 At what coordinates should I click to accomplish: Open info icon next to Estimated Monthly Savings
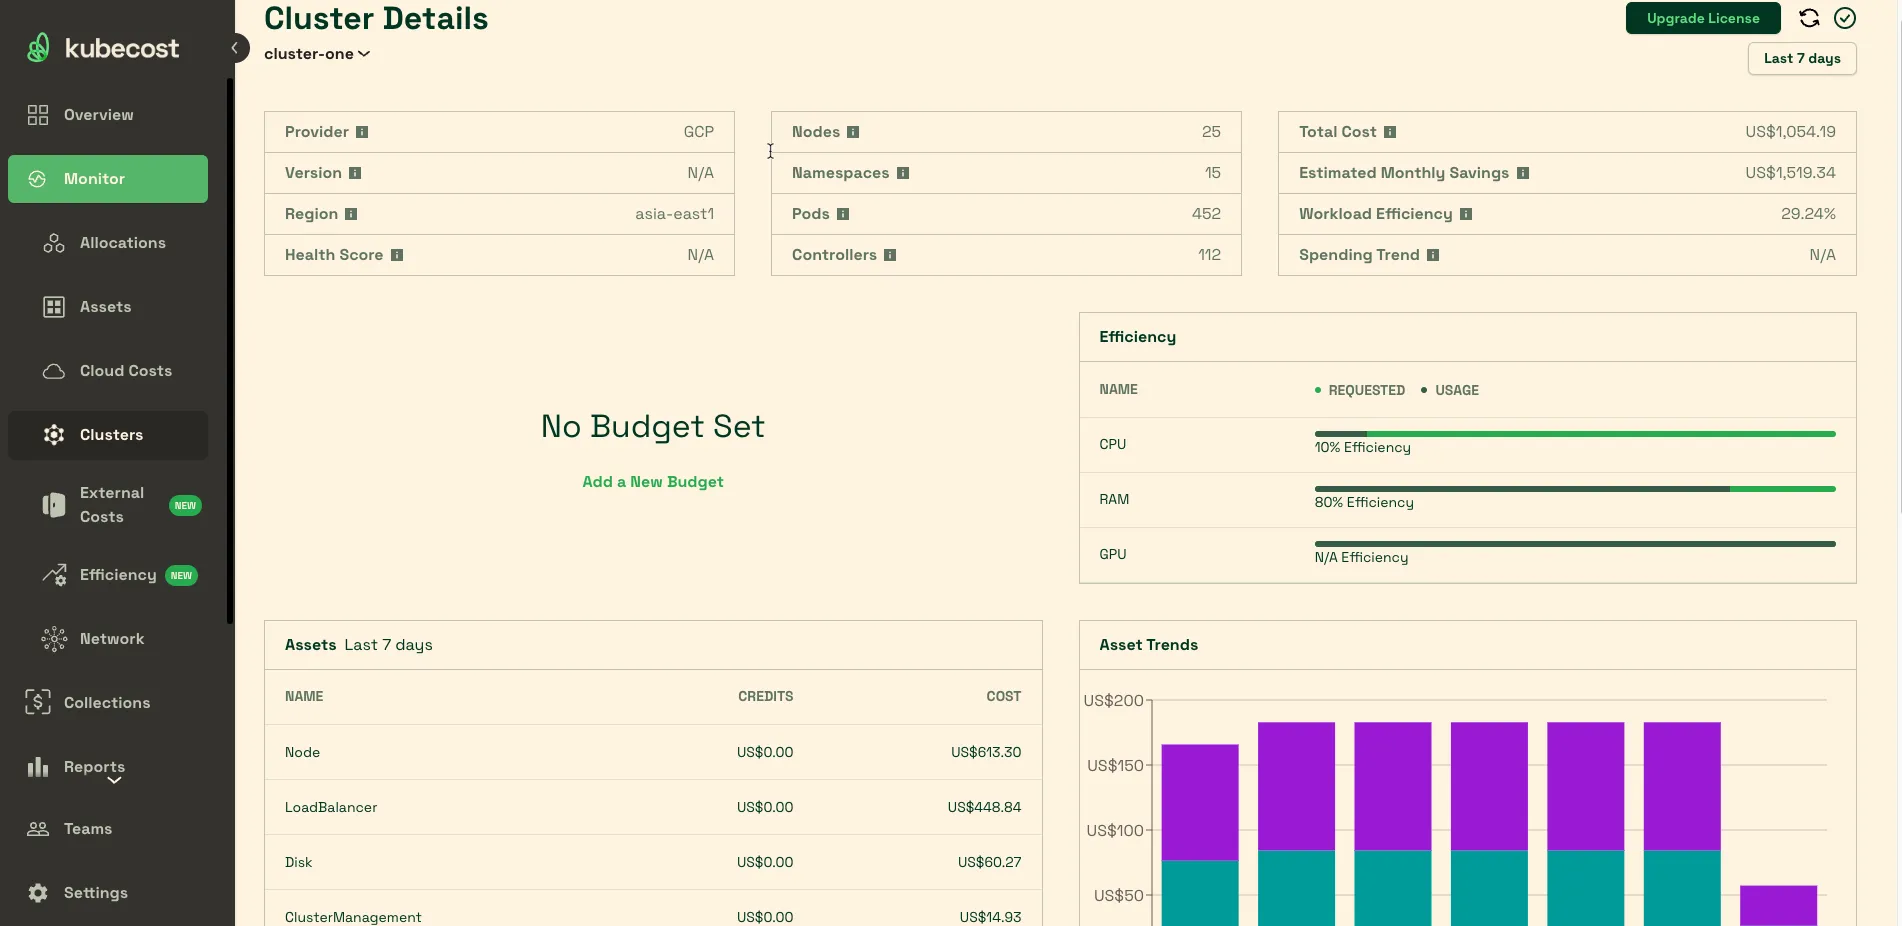1523,173
